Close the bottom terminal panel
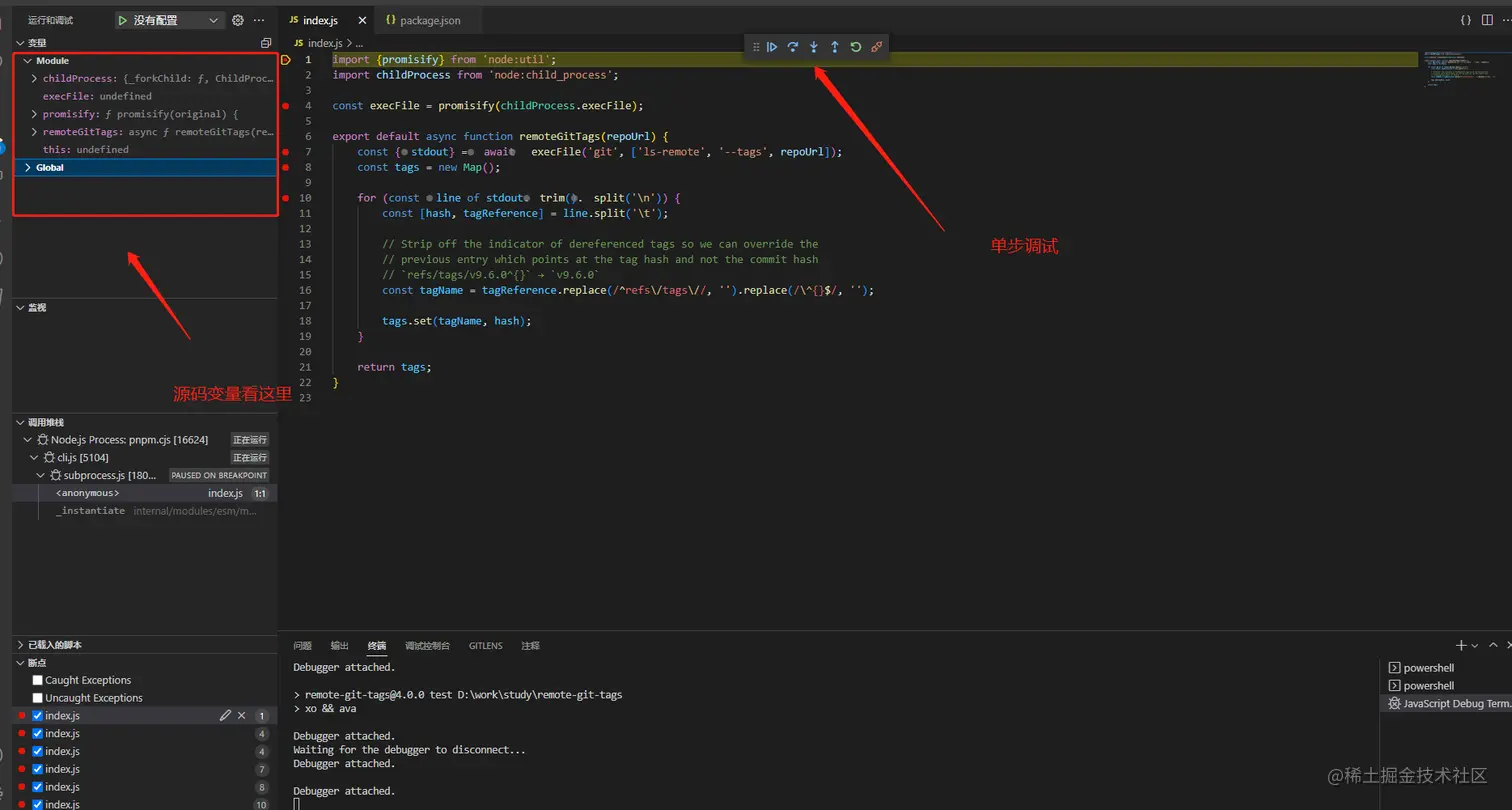1512x810 pixels. pyautogui.click(x=1508, y=646)
